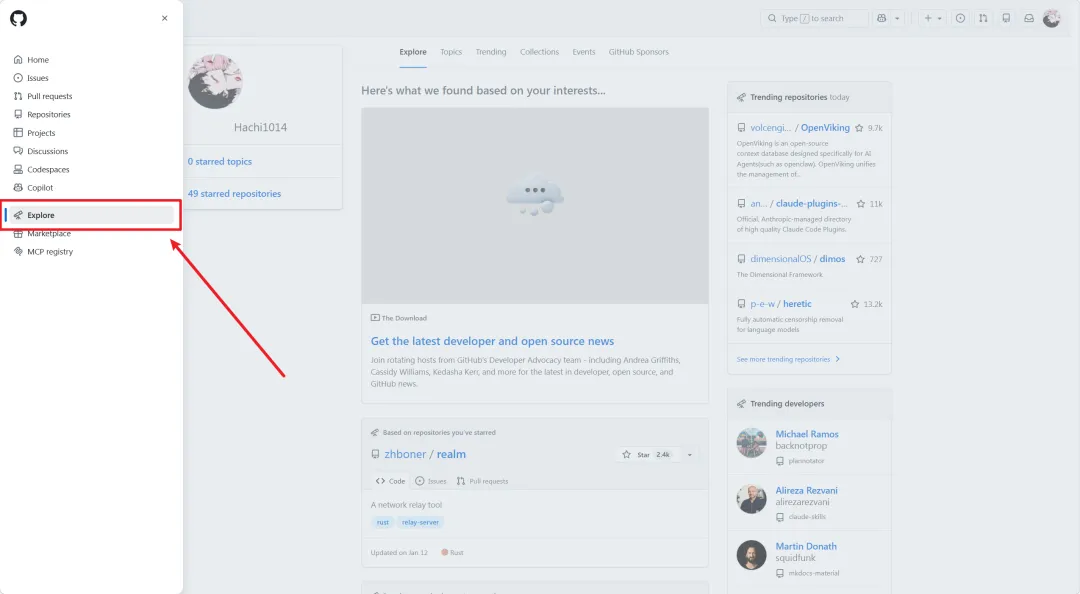Open the pull requests icon in the top header
The height and width of the screenshot is (594, 1080).
(983, 19)
